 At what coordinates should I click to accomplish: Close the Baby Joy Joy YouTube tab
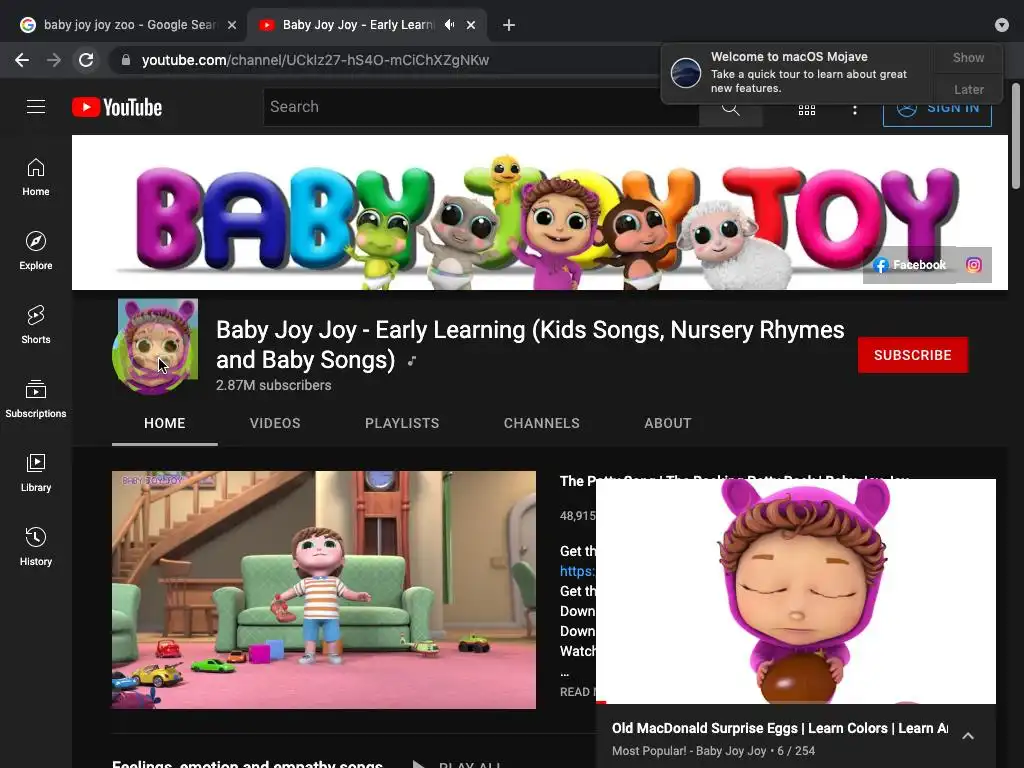pos(471,25)
